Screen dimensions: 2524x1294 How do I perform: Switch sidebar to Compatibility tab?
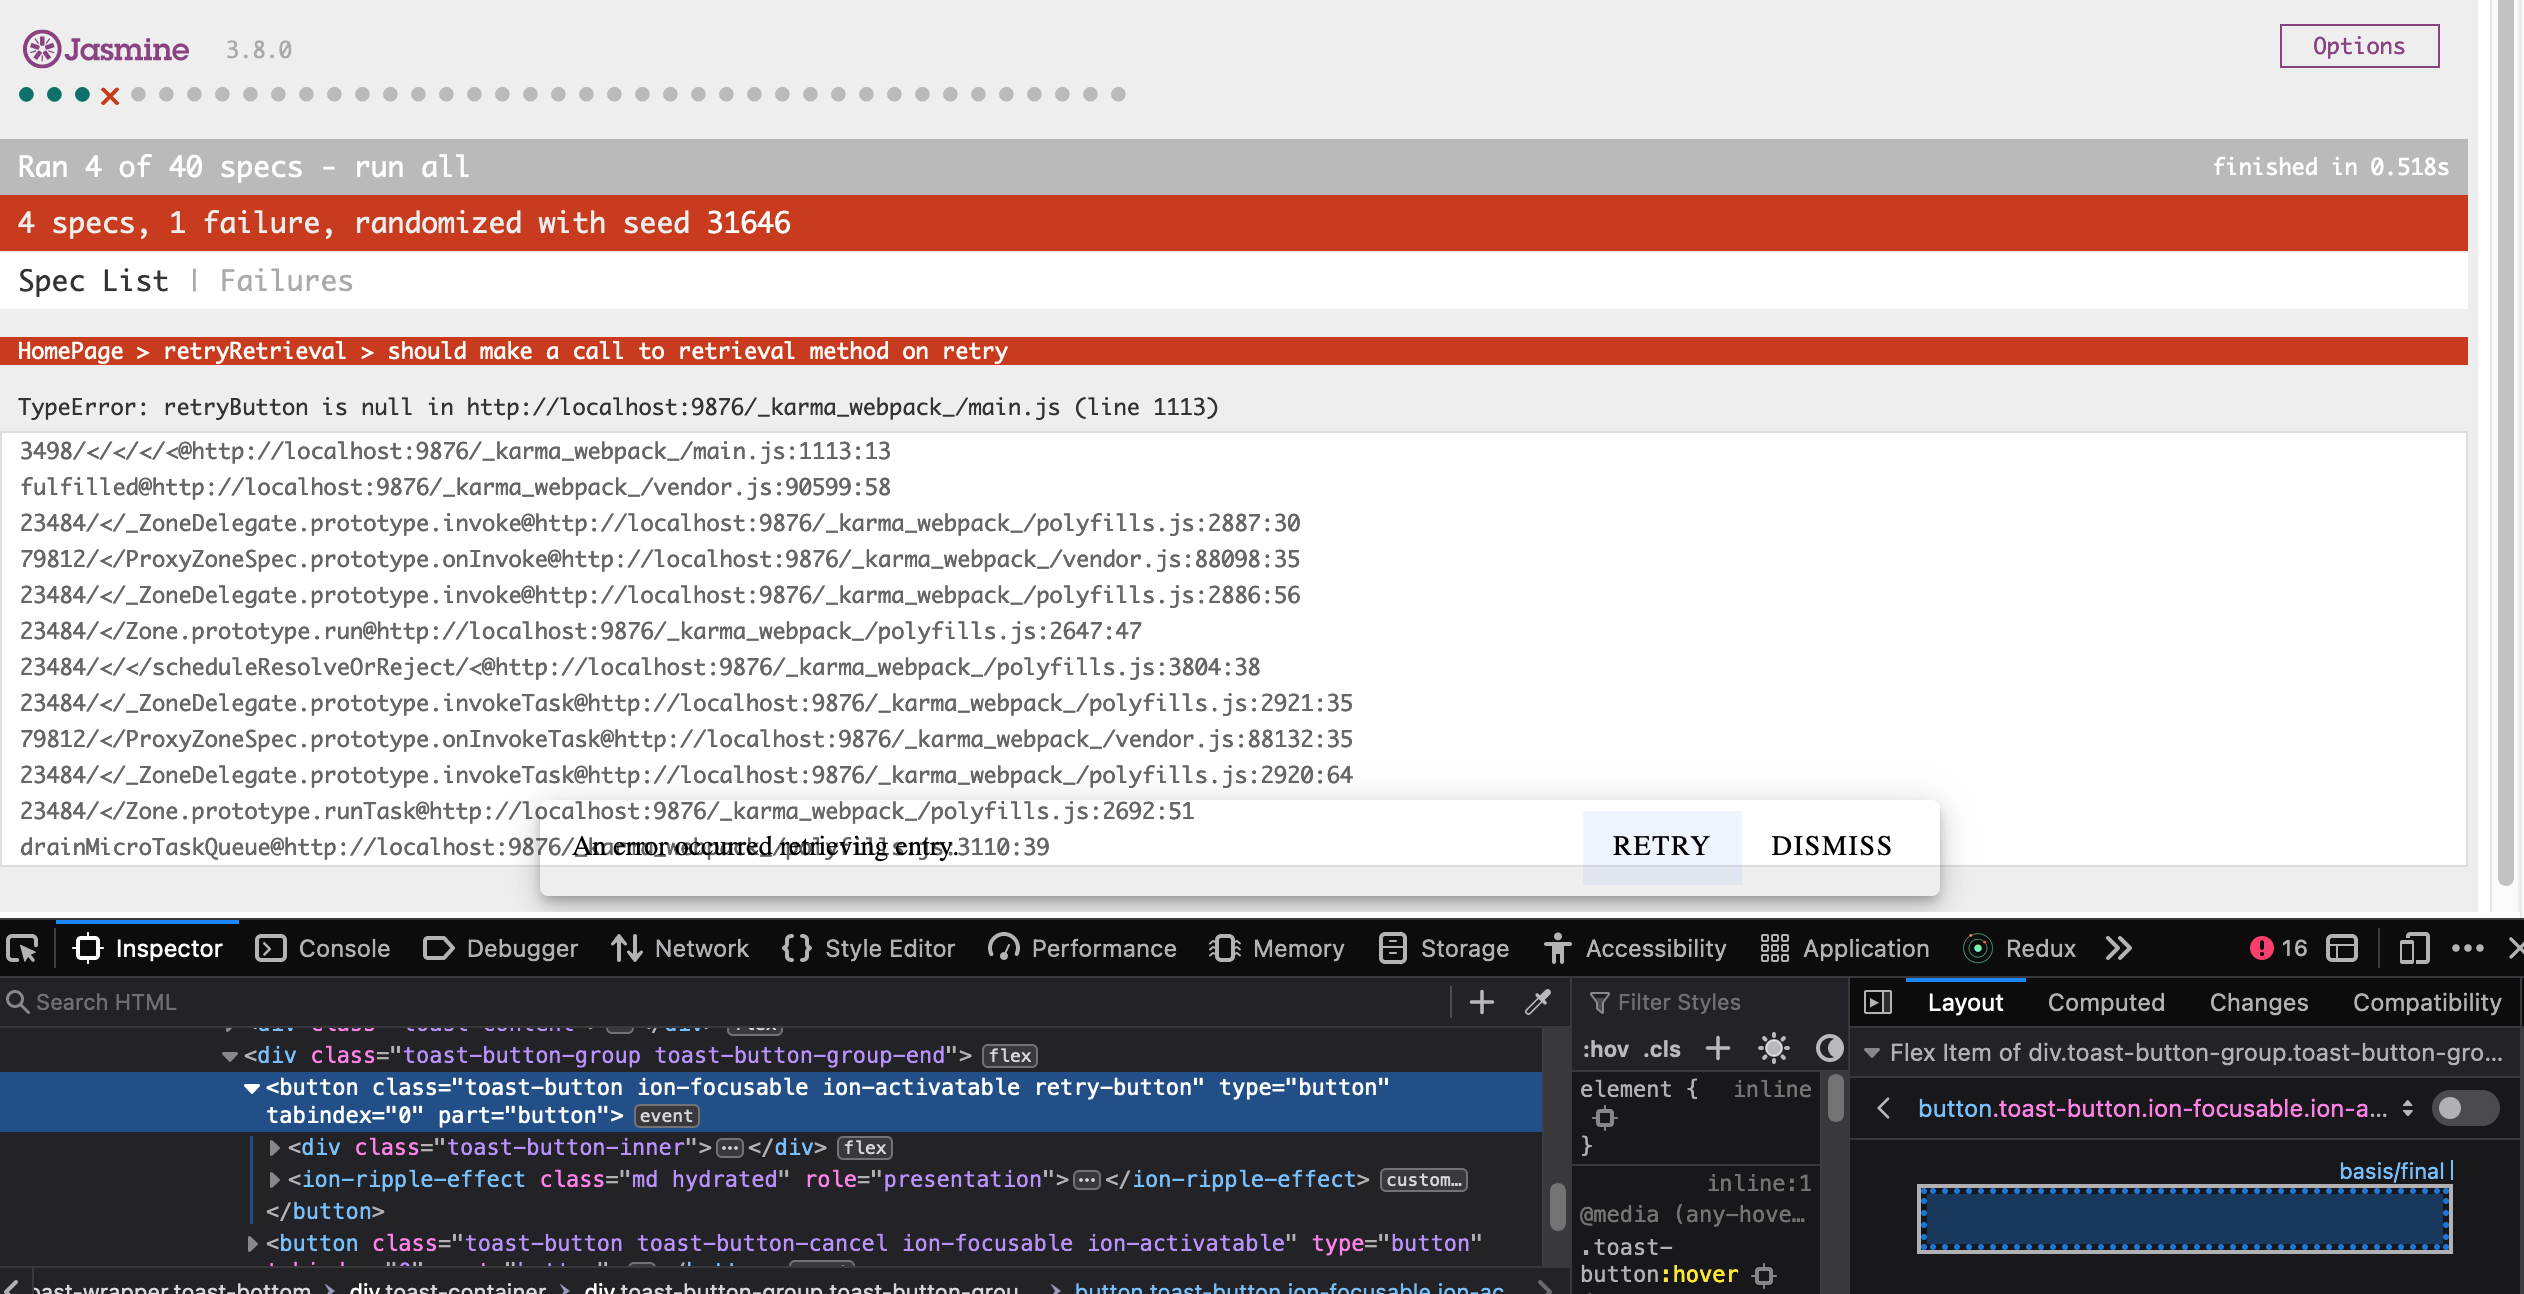pyautogui.click(x=2427, y=1002)
